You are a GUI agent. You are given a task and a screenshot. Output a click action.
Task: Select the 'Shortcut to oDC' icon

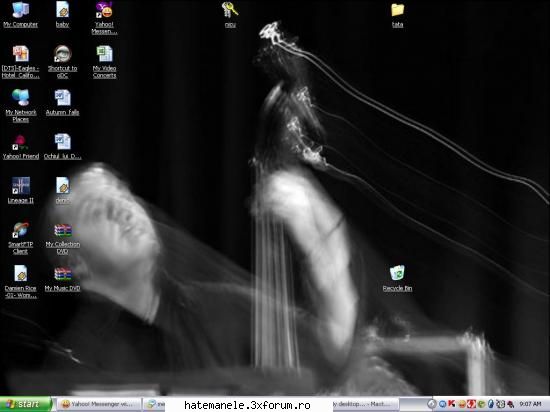coord(62,62)
